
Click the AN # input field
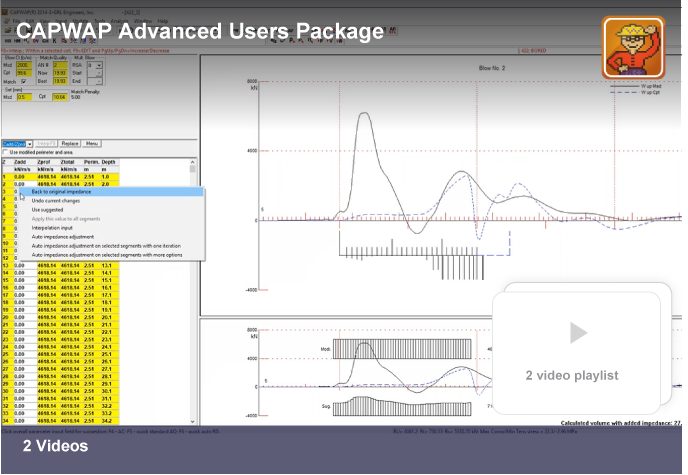click(x=60, y=65)
